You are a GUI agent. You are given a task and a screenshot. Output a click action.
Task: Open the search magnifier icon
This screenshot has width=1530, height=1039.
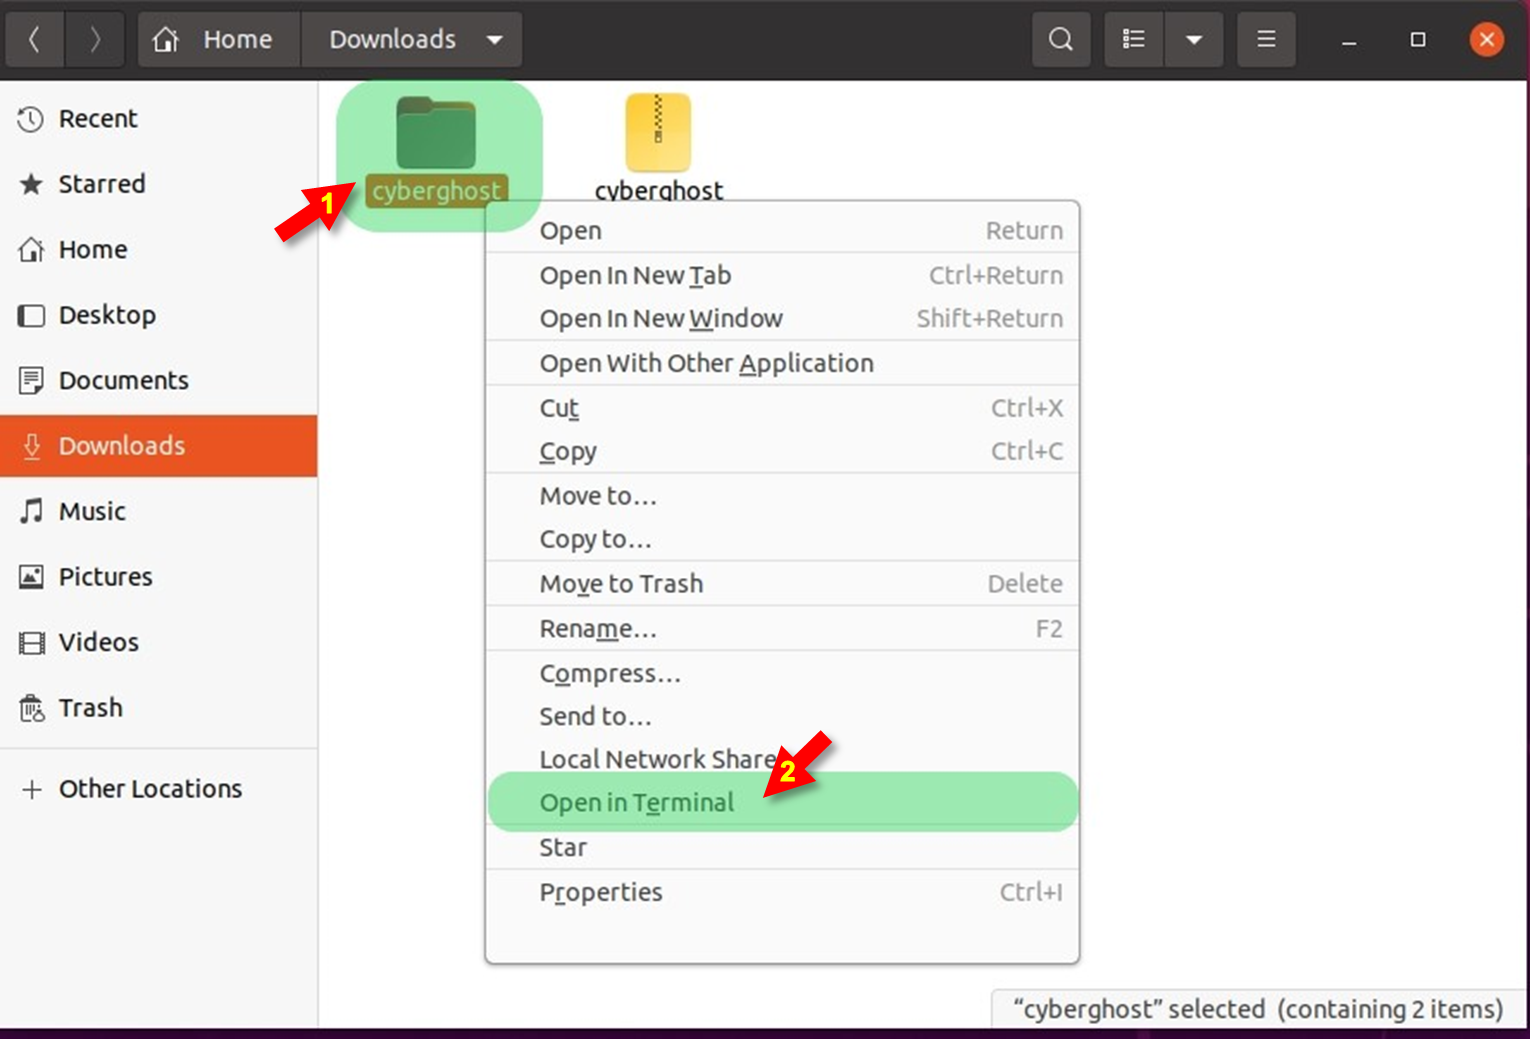1061,40
